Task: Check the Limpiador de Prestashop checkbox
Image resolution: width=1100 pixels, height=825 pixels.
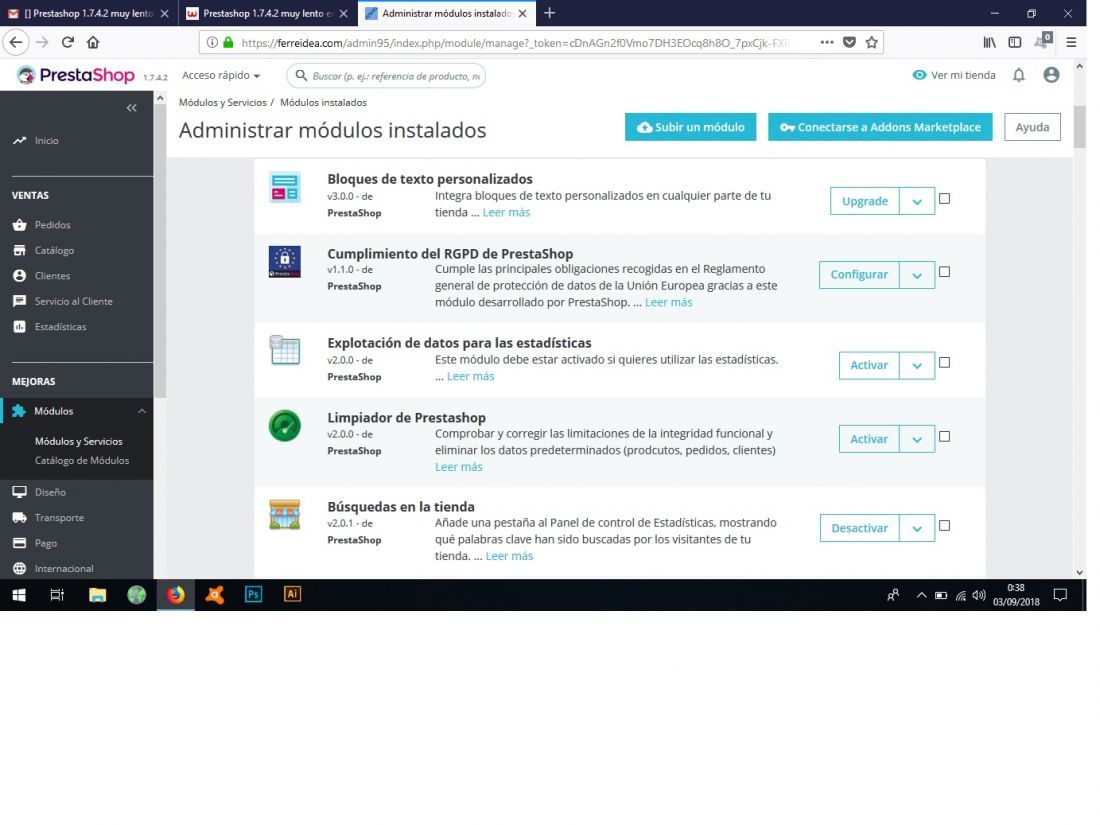Action: click(x=945, y=436)
